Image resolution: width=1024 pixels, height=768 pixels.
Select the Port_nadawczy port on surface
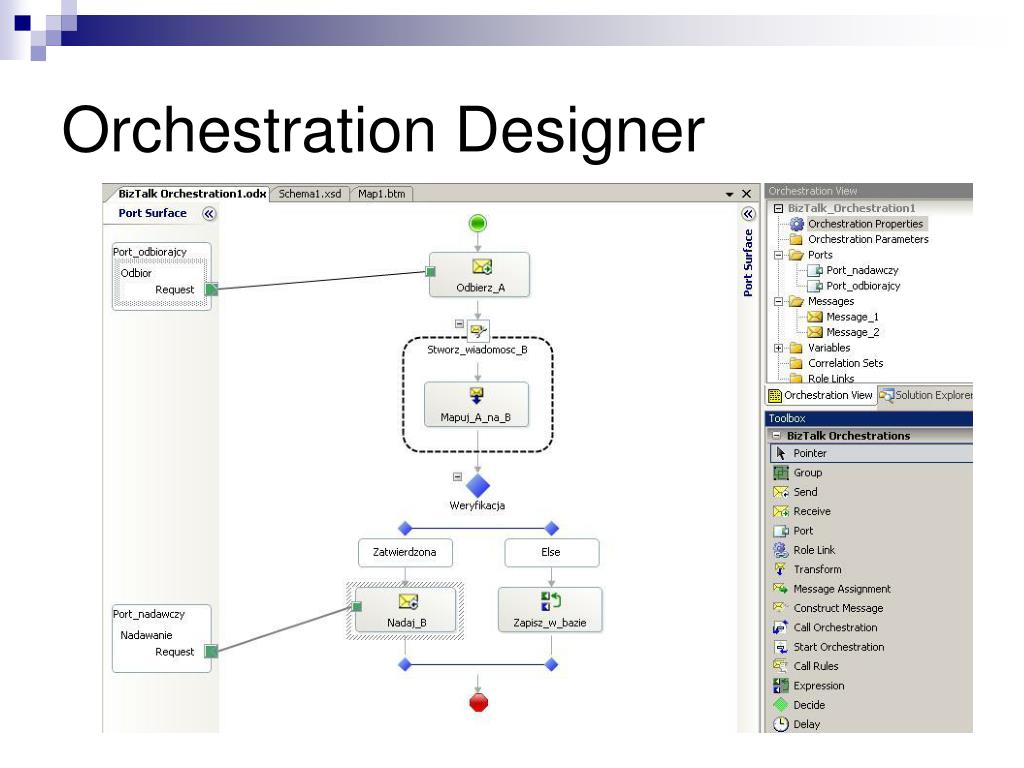[161, 639]
